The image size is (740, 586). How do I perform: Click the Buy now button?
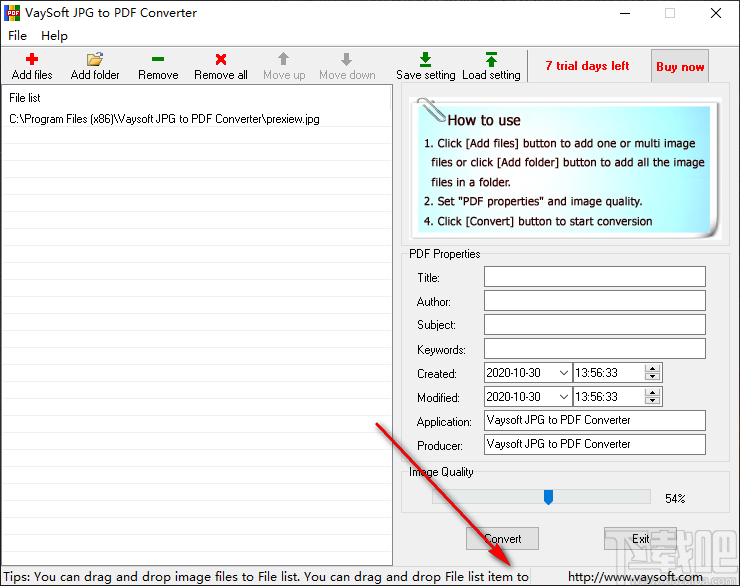(680, 67)
